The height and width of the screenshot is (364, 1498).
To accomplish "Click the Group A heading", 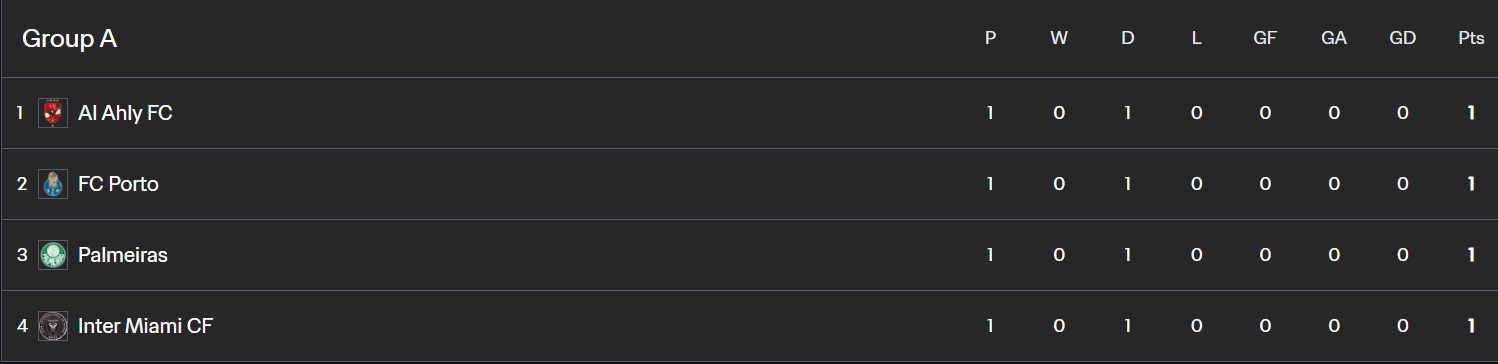I will click(x=70, y=39).
